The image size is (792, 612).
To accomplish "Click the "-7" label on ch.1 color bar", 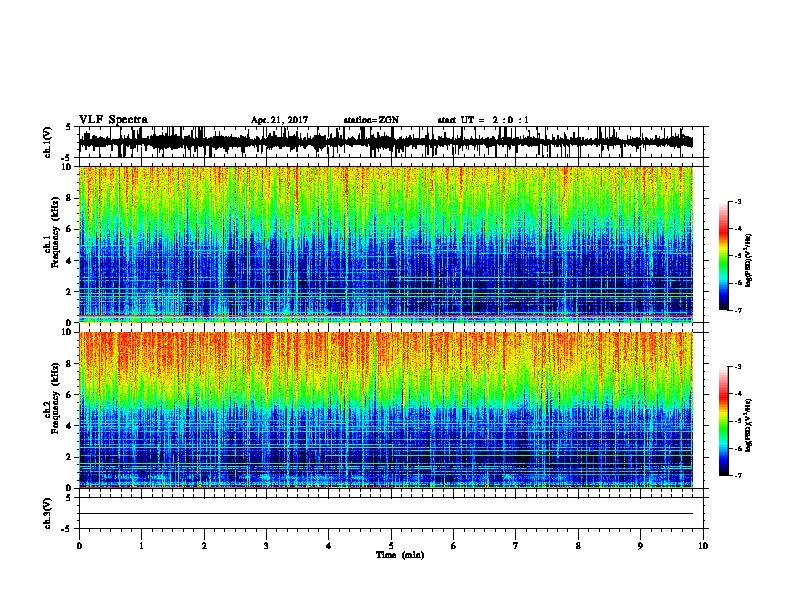I will (737, 310).
